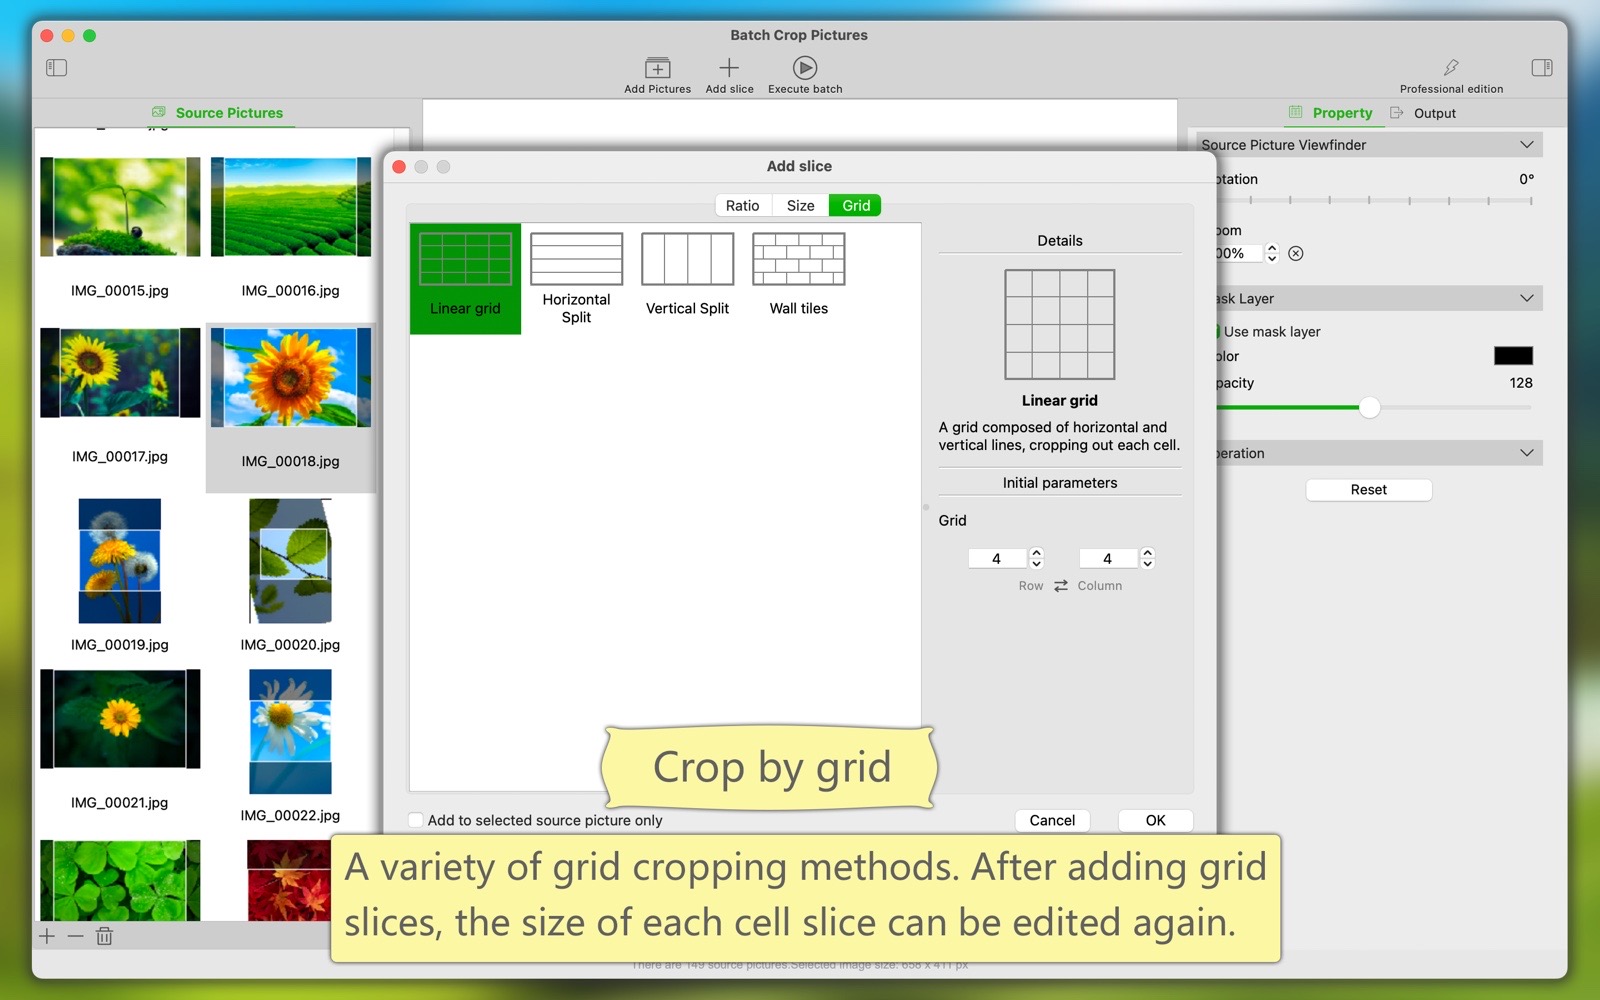Viewport: 1600px width, 1000px height.
Task: Open the Output tab
Action: (1434, 113)
